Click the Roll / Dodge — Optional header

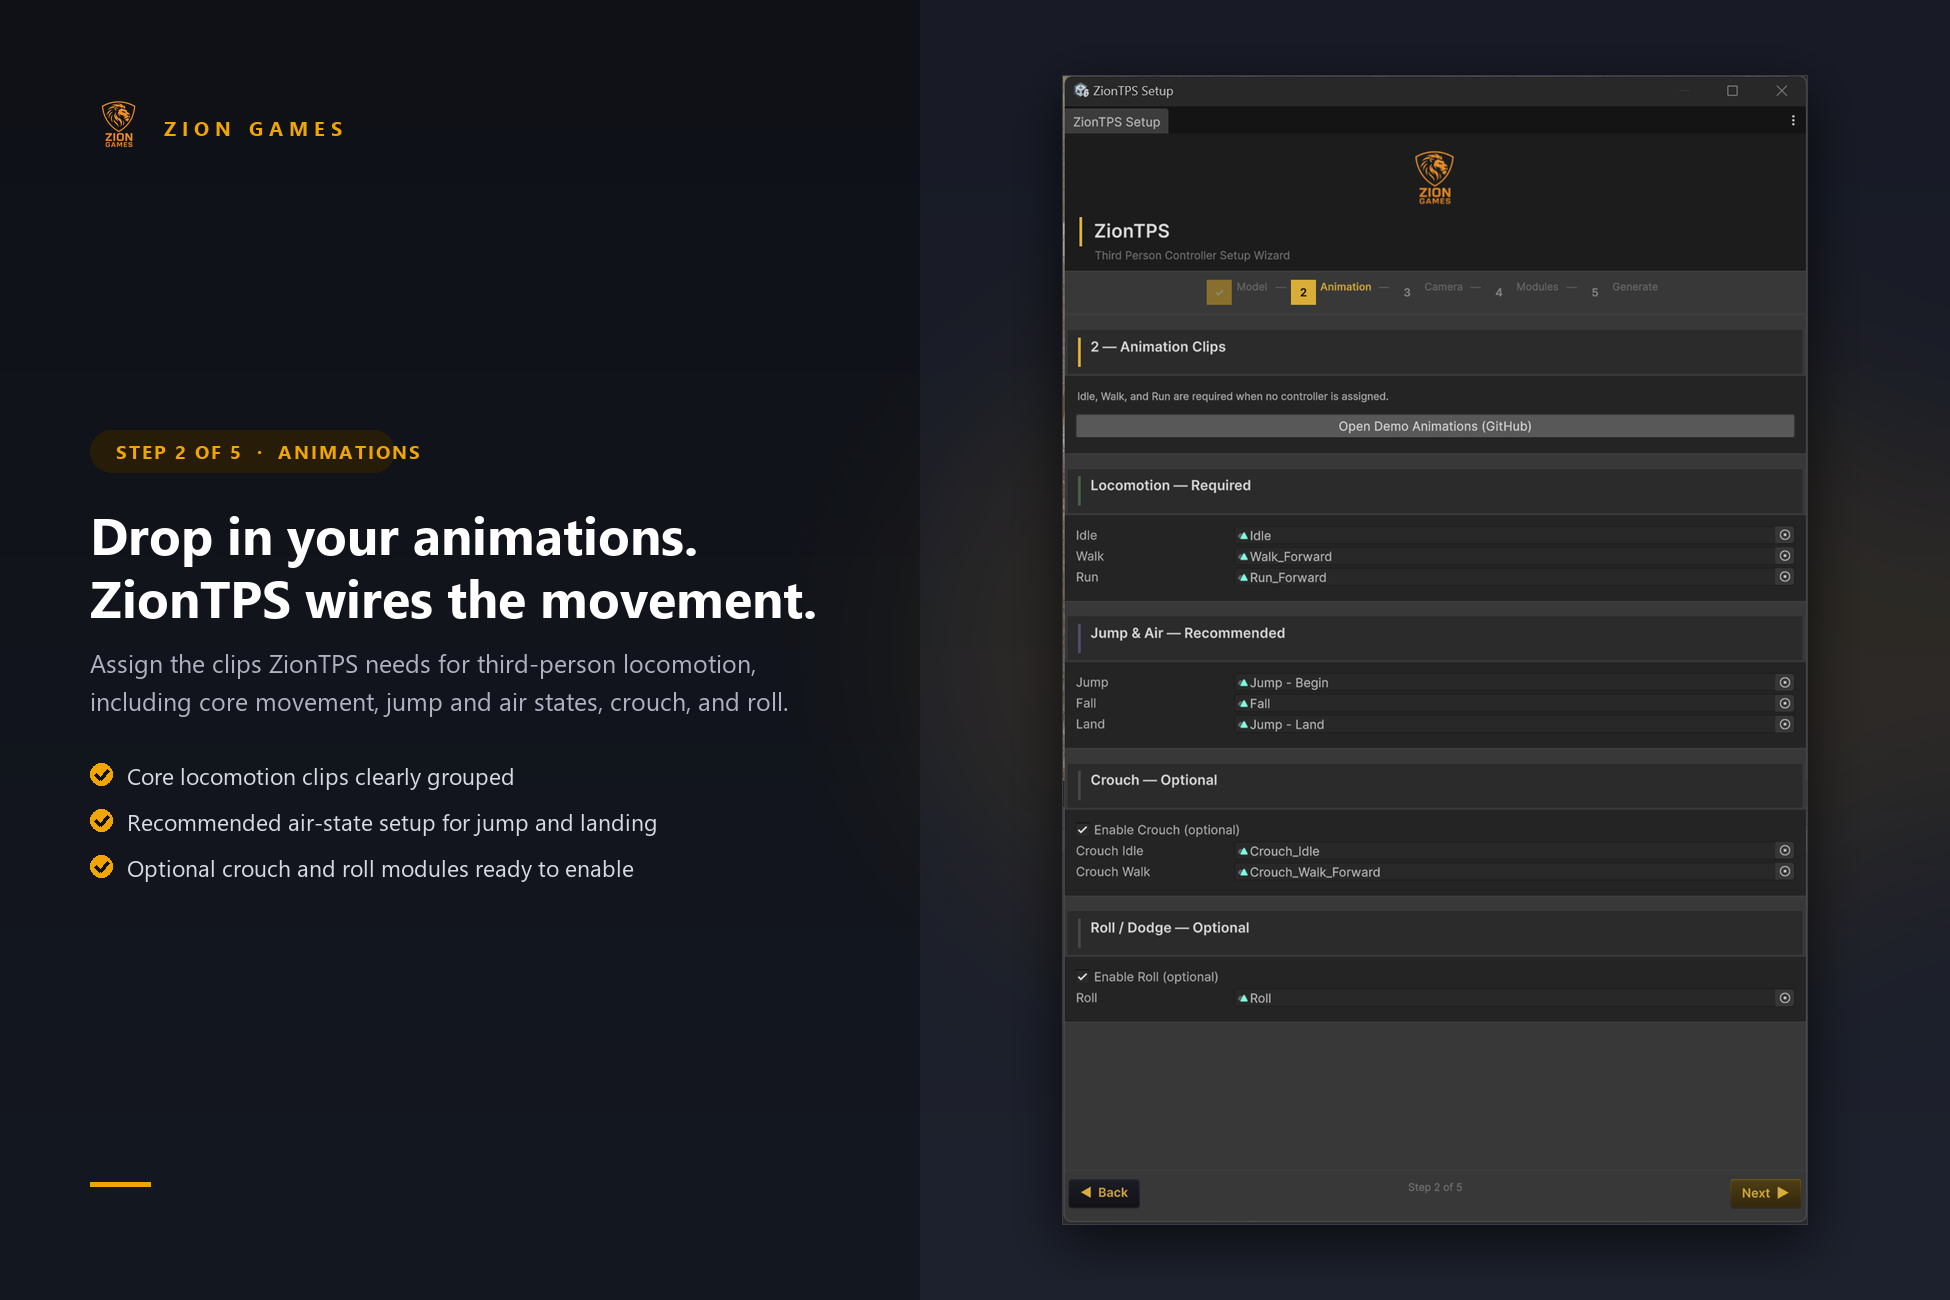pos(1434,932)
